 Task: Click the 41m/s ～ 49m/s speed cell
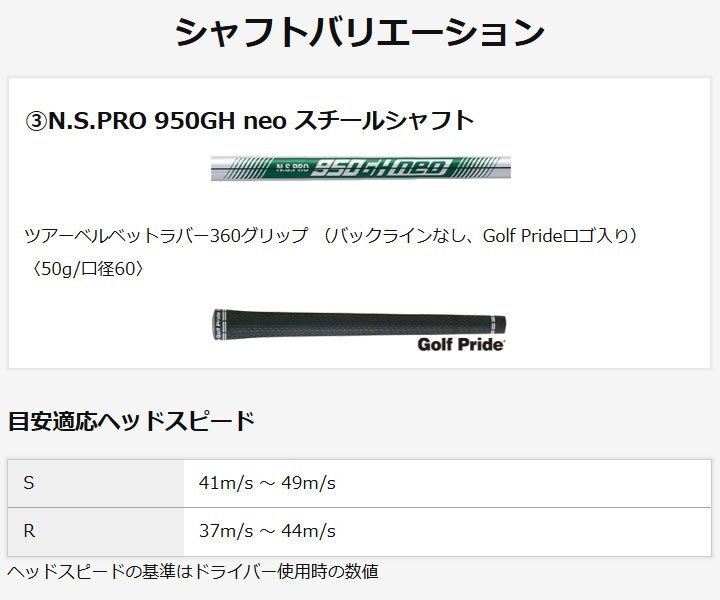(267, 483)
